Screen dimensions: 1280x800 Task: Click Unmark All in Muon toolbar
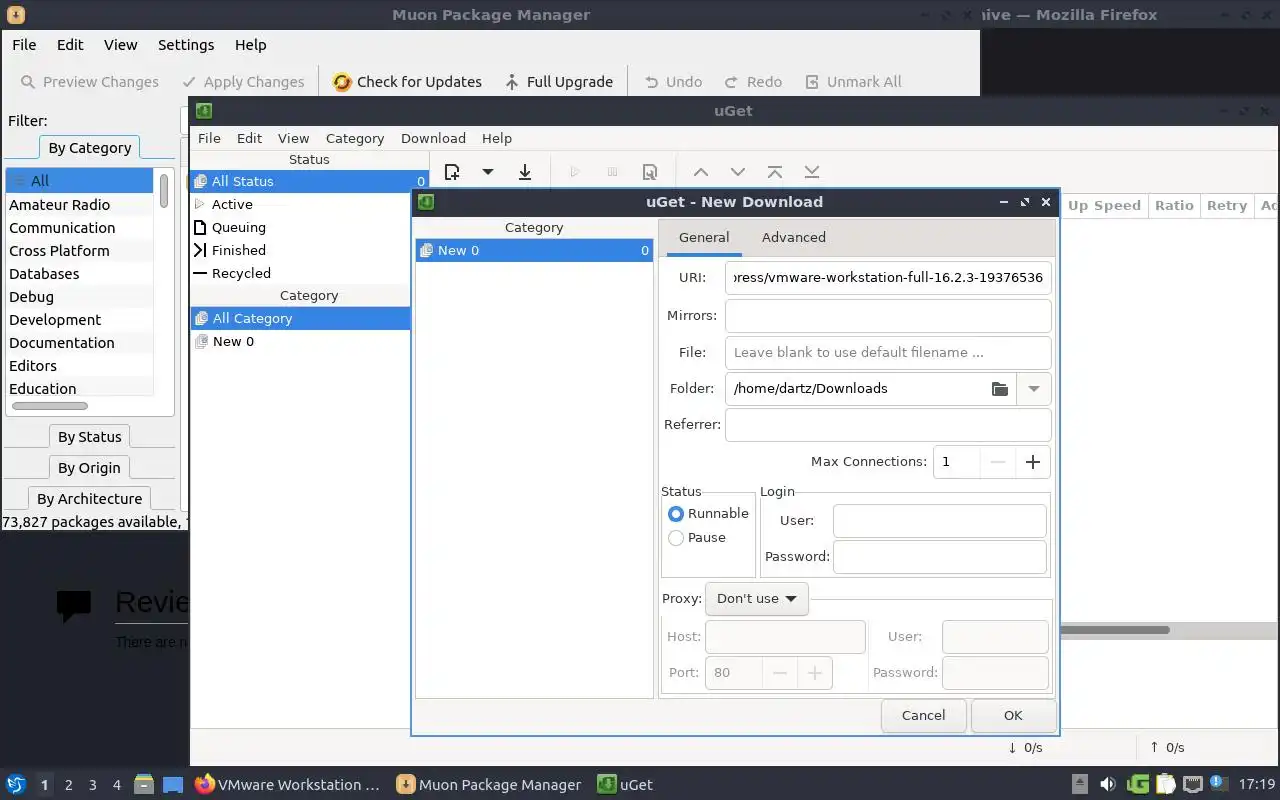click(852, 82)
